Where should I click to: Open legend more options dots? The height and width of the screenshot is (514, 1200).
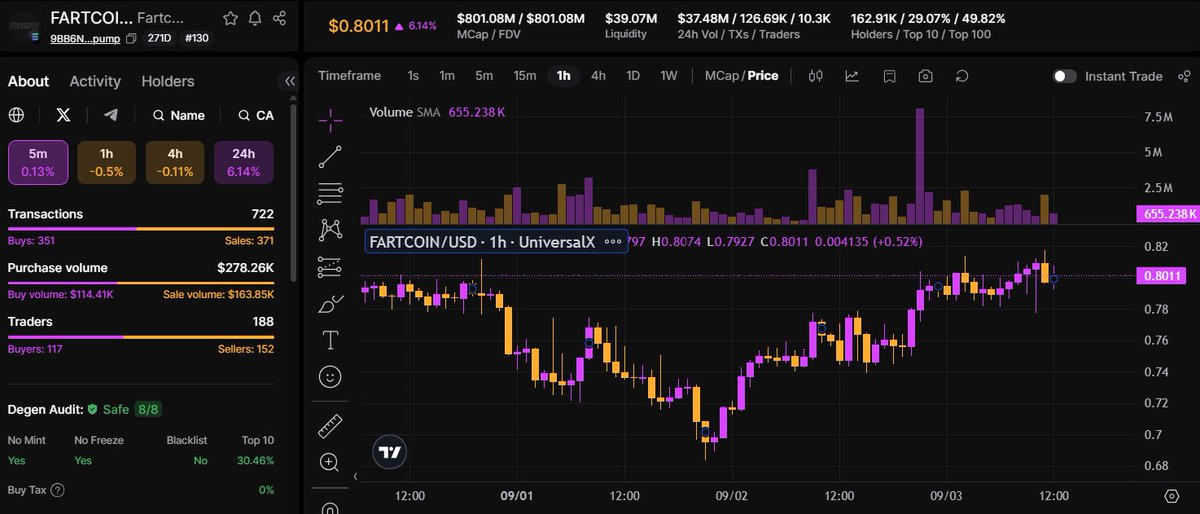[x=613, y=241]
